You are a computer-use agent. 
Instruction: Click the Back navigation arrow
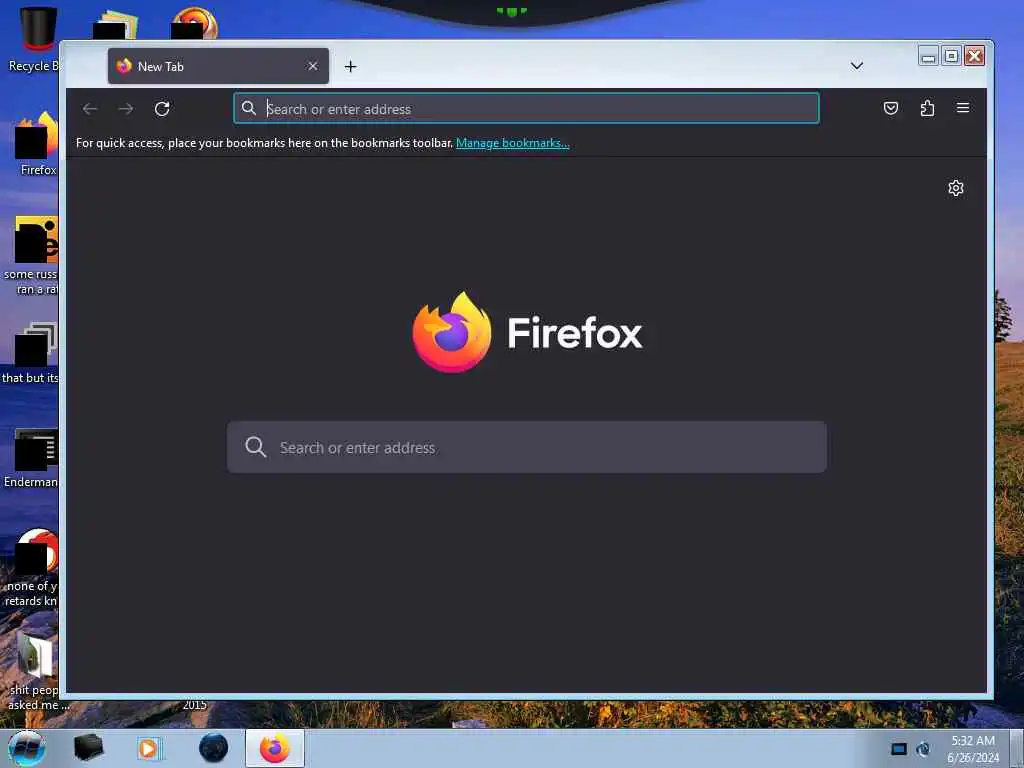pos(90,108)
